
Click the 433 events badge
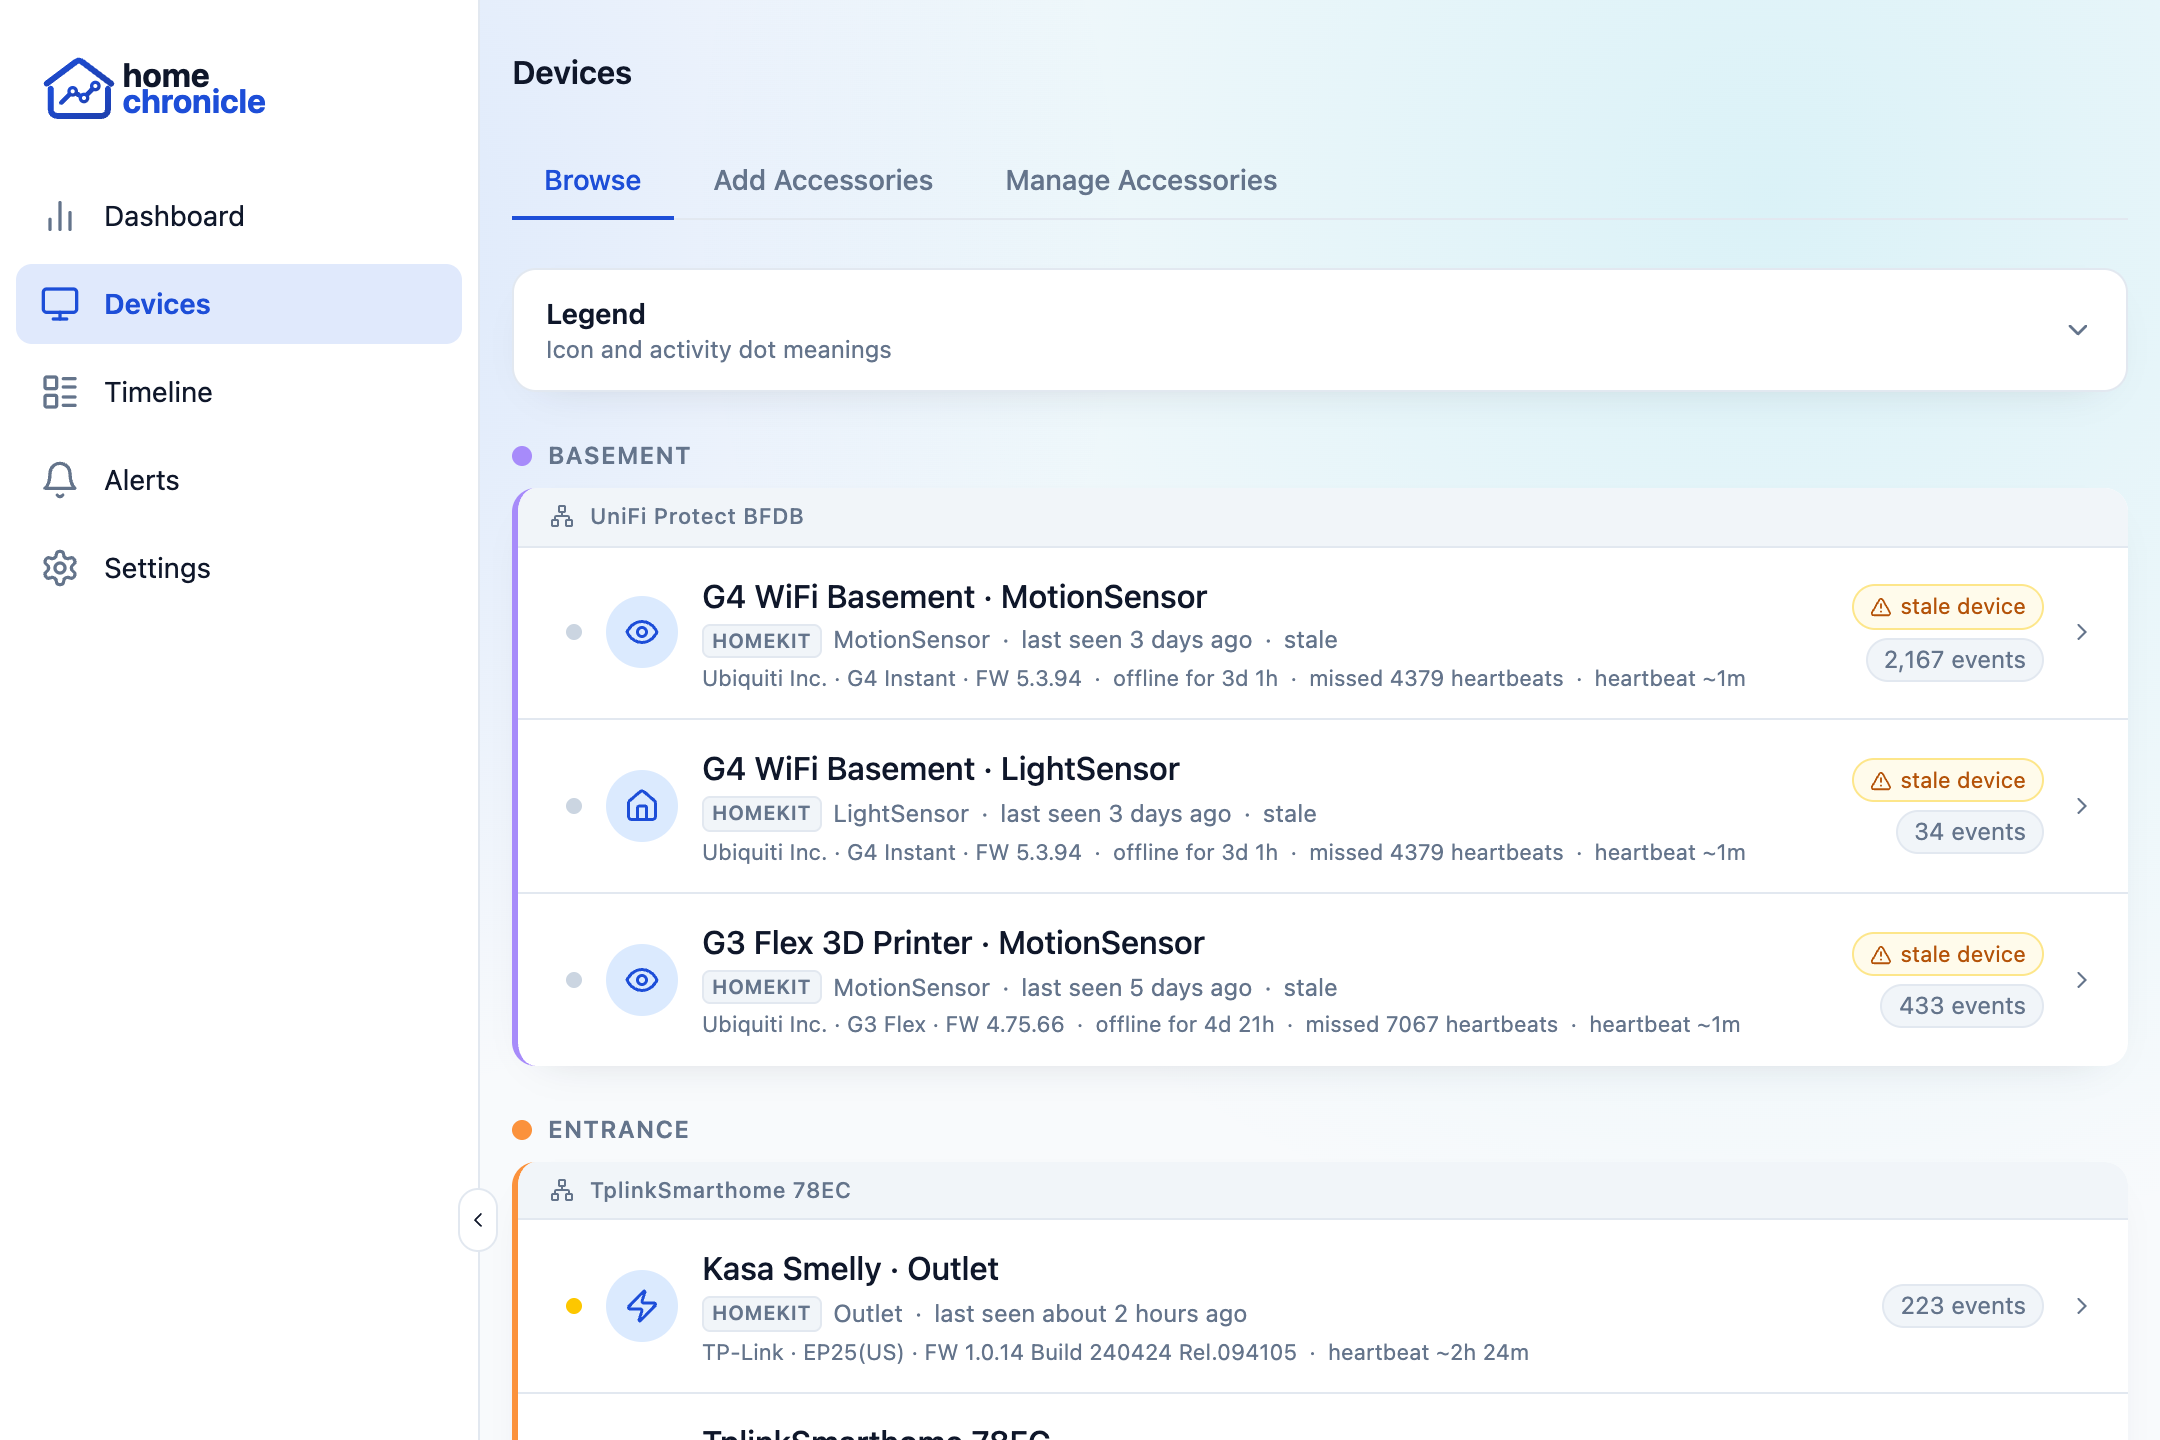(1962, 1006)
